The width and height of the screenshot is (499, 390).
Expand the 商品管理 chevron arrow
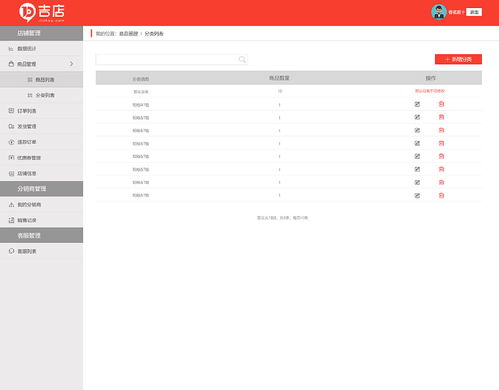pos(71,64)
